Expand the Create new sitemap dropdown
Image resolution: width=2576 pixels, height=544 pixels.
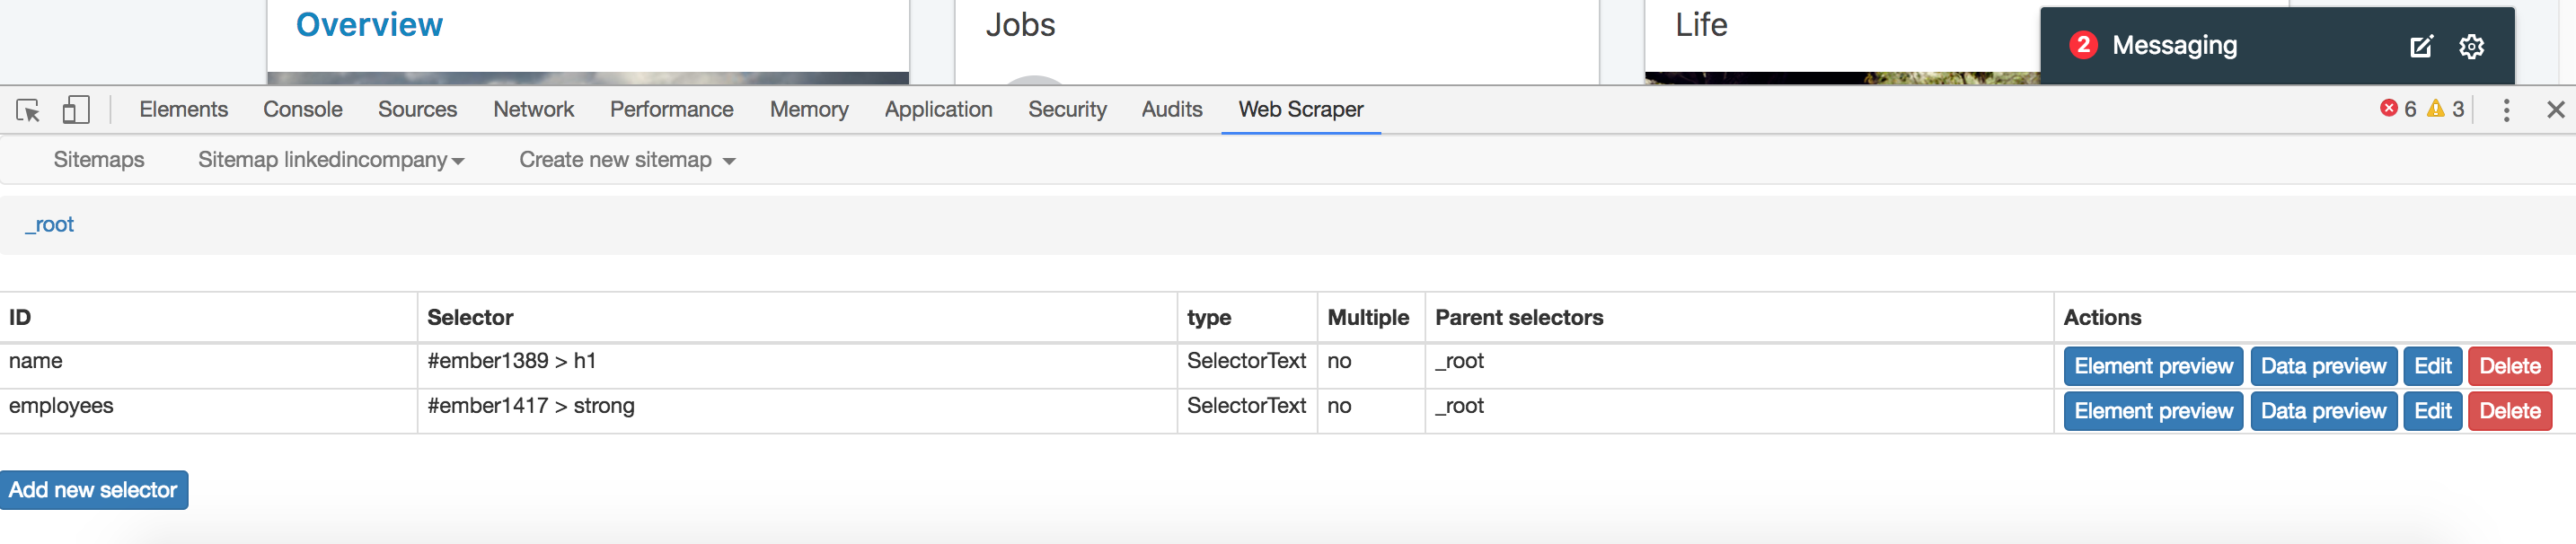pyautogui.click(x=626, y=160)
